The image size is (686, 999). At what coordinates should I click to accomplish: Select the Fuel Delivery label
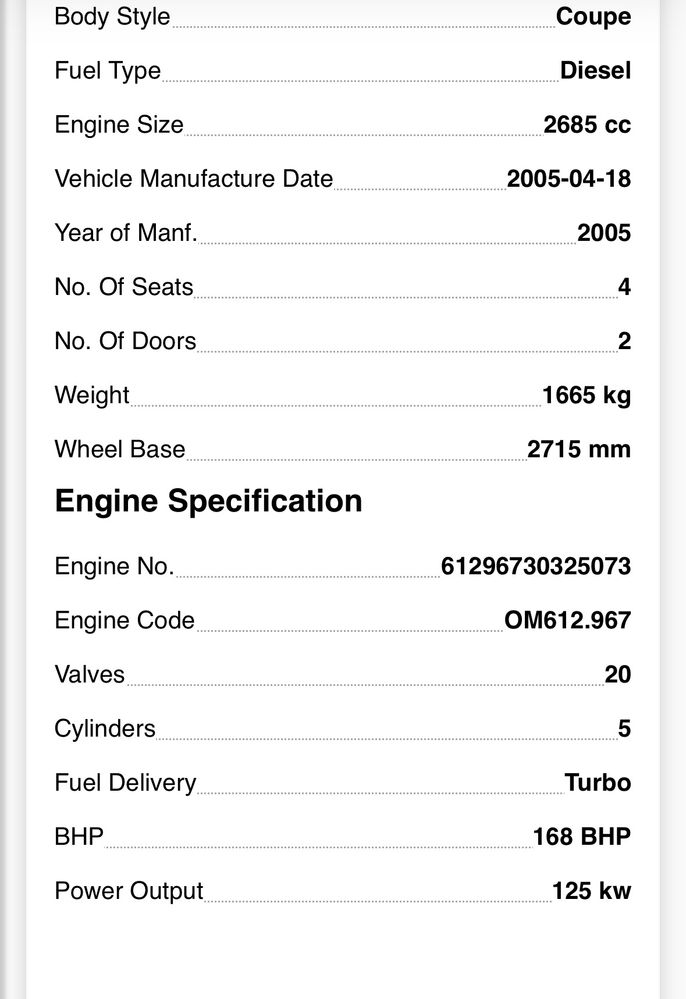click(x=125, y=783)
